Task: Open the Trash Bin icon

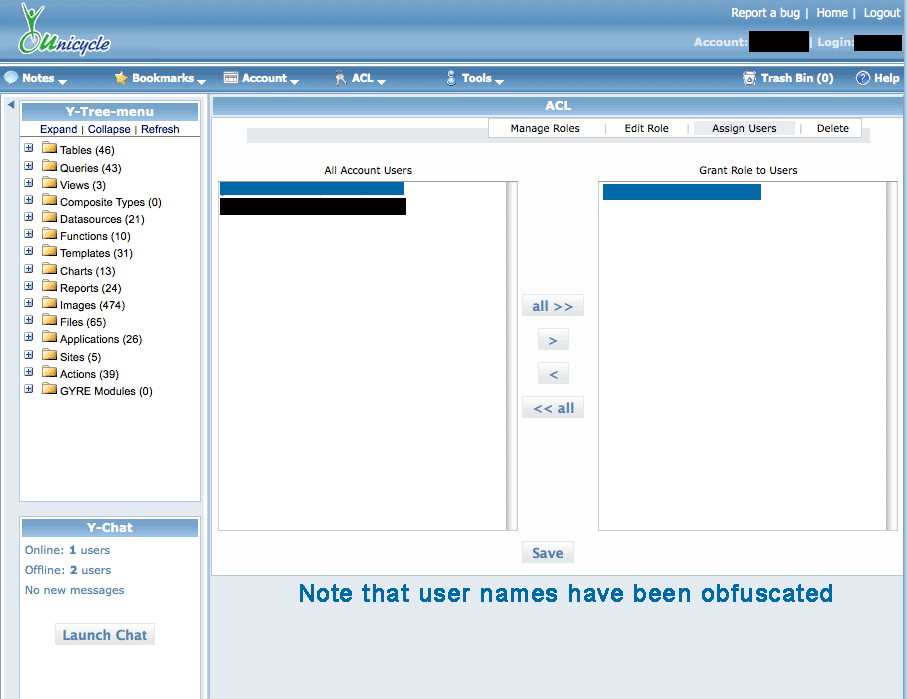Action: point(749,78)
